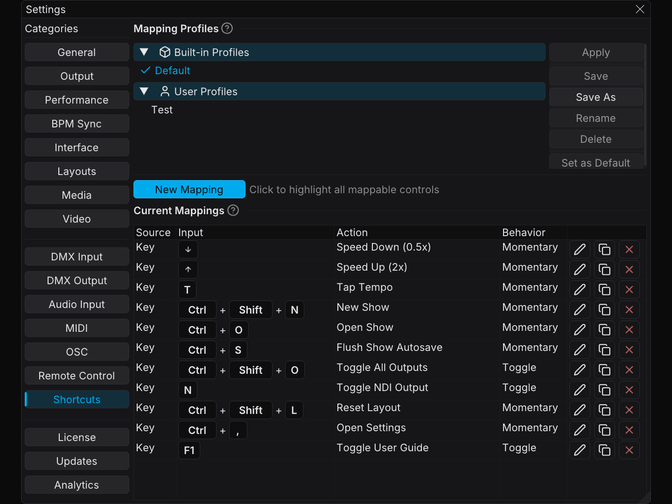Delete the New Show mapping
Screen dimensions: 672x504
(x=629, y=309)
